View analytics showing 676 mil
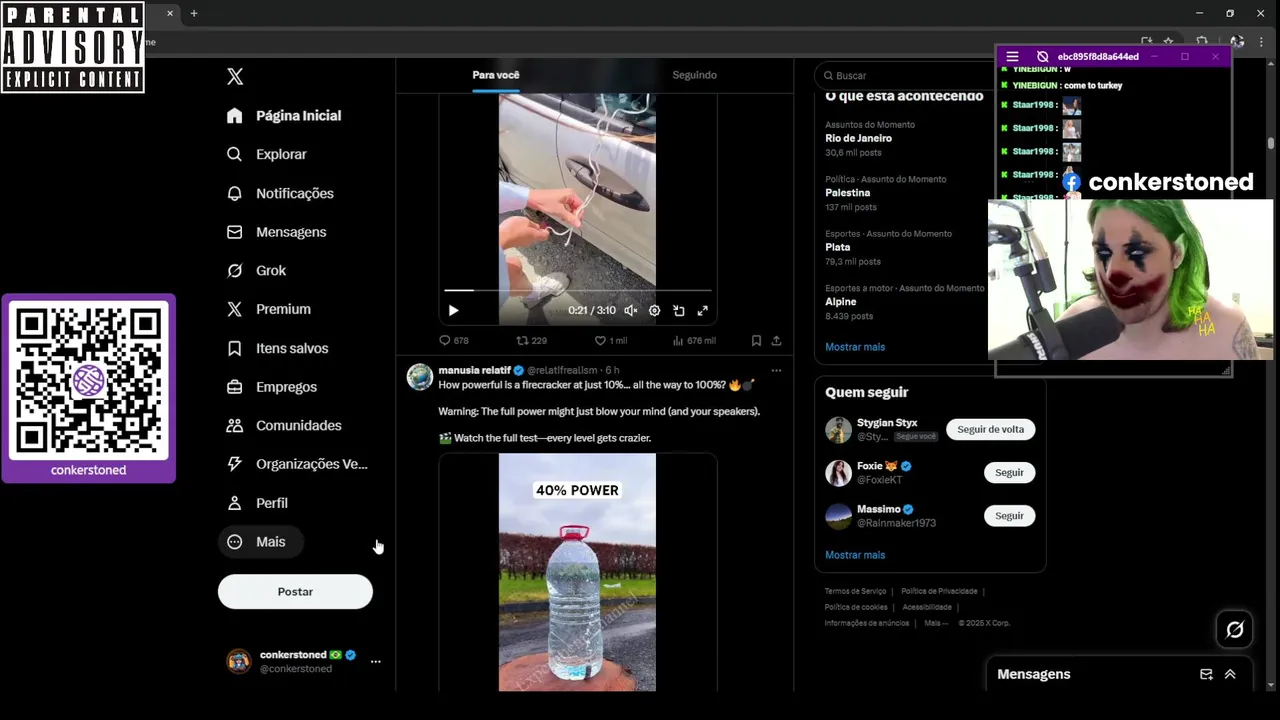Screen dimensions: 1280x720 coord(693,341)
